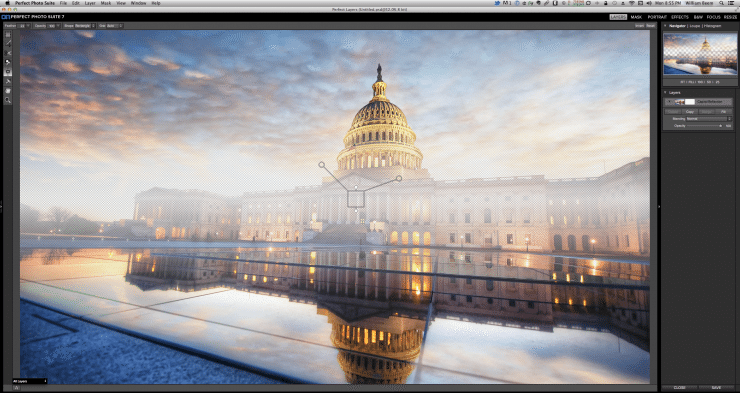The image size is (740, 393).
Task: Switch to the LAYERS module tab
Action: point(618,17)
